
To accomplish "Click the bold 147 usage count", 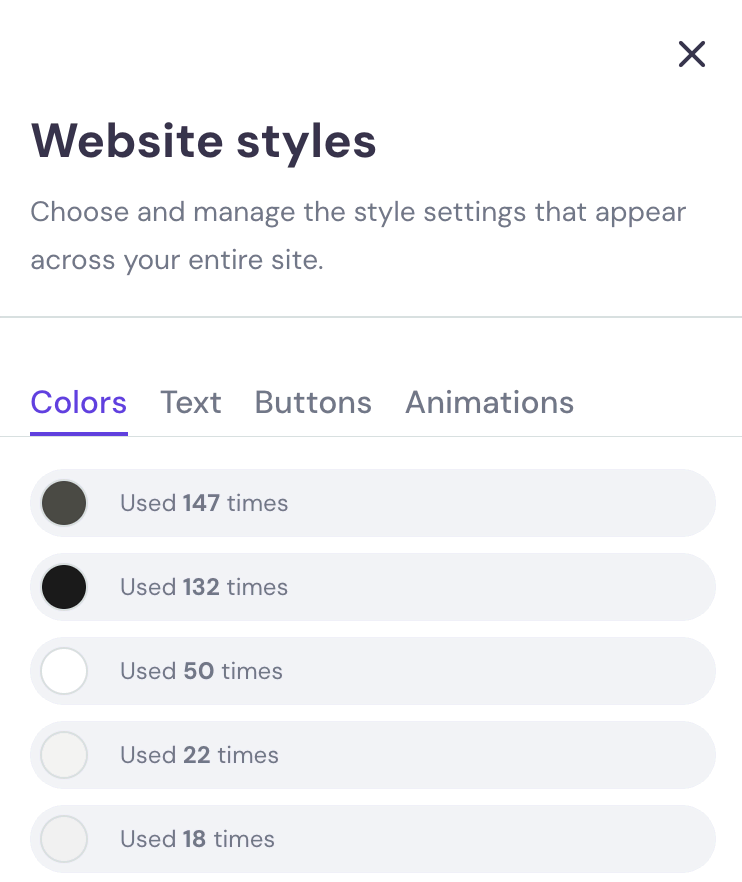I will point(201,503).
